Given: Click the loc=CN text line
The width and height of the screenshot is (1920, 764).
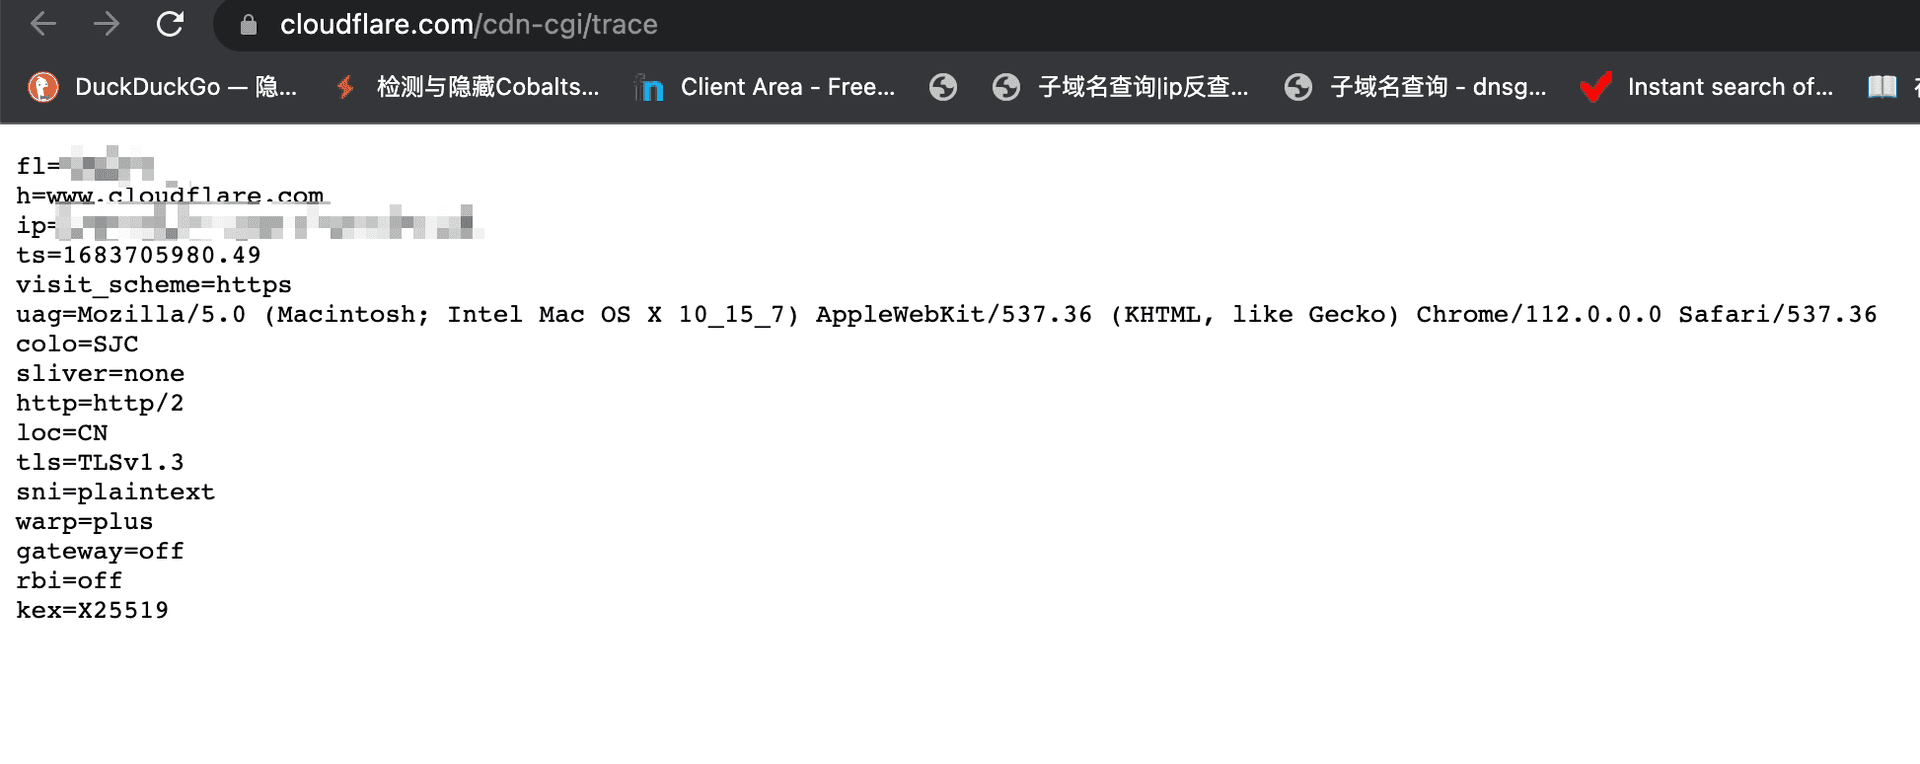Looking at the screenshot, I should click(x=62, y=433).
